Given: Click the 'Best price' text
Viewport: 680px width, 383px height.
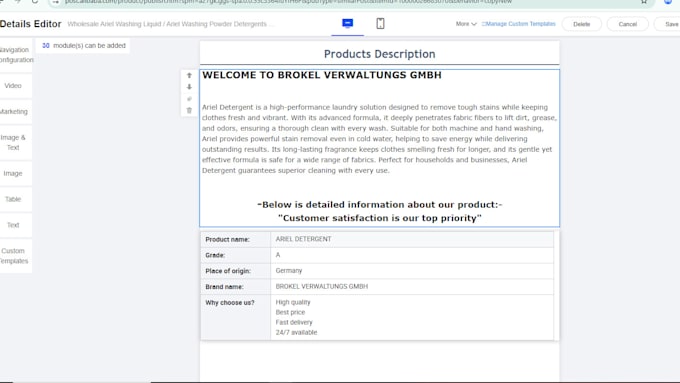Looking at the screenshot, I should pos(290,312).
